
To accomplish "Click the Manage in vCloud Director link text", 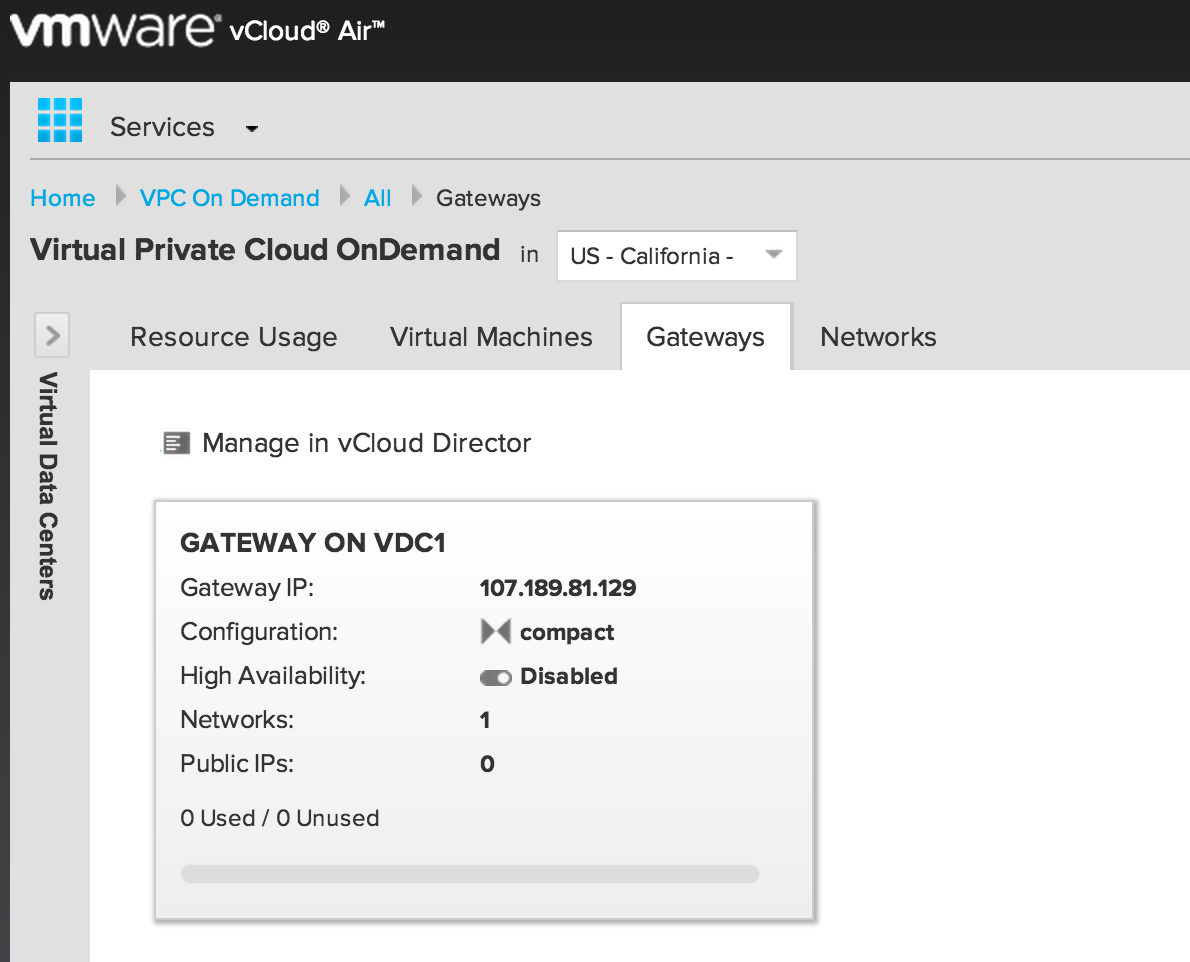I will [366, 443].
